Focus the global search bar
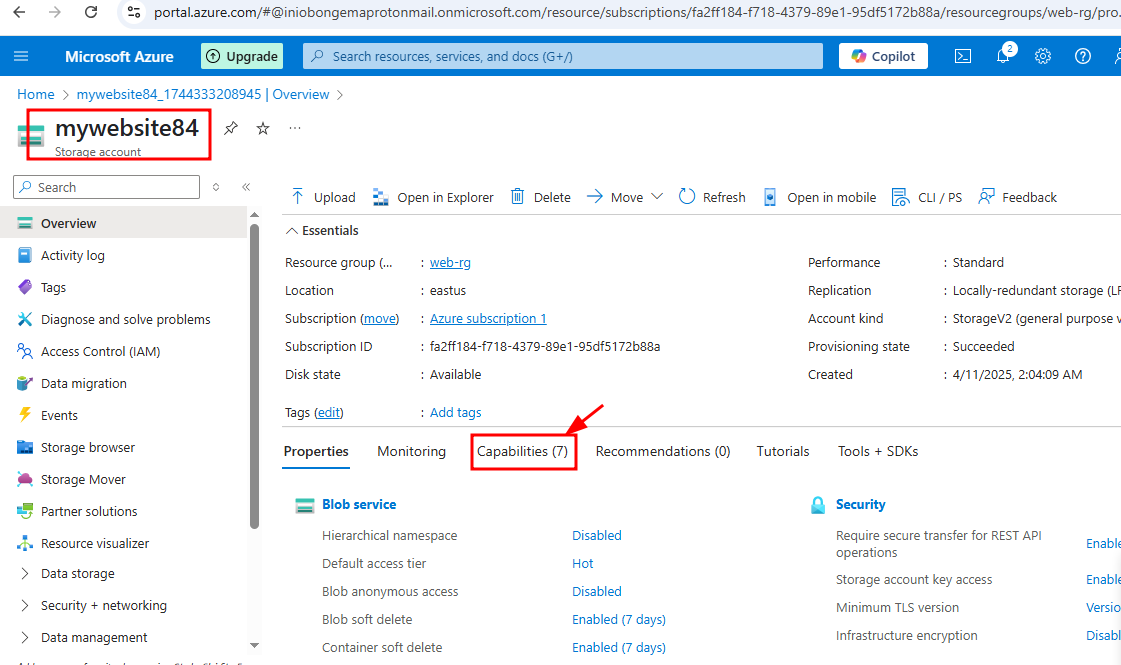Image resolution: width=1121 pixels, height=665 pixels. pyautogui.click(x=563, y=56)
